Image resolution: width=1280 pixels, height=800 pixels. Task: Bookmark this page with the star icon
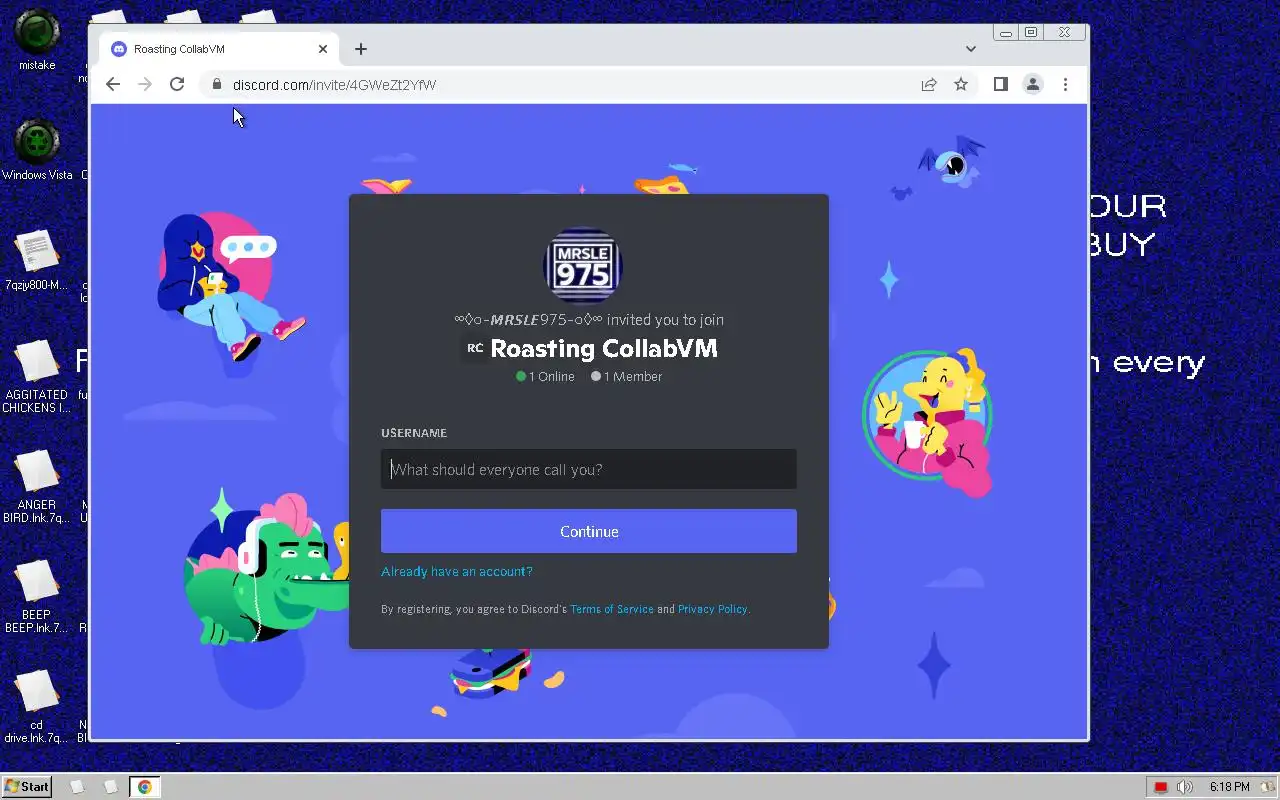click(961, 85)
